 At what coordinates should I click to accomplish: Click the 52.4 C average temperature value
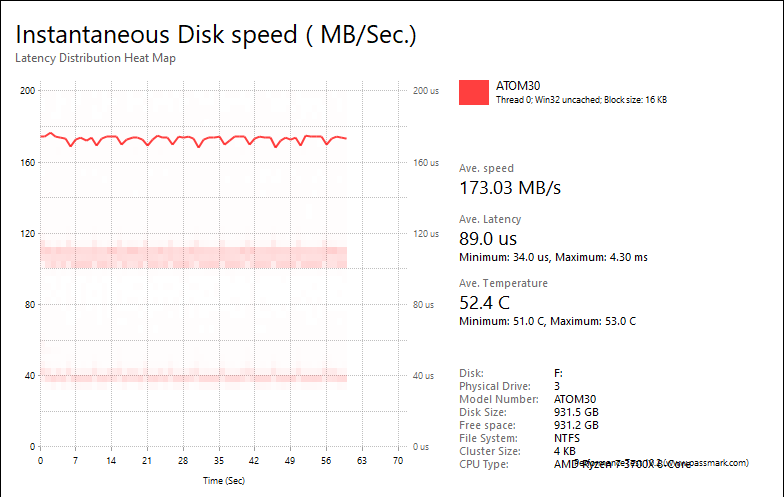pos(484,303)
